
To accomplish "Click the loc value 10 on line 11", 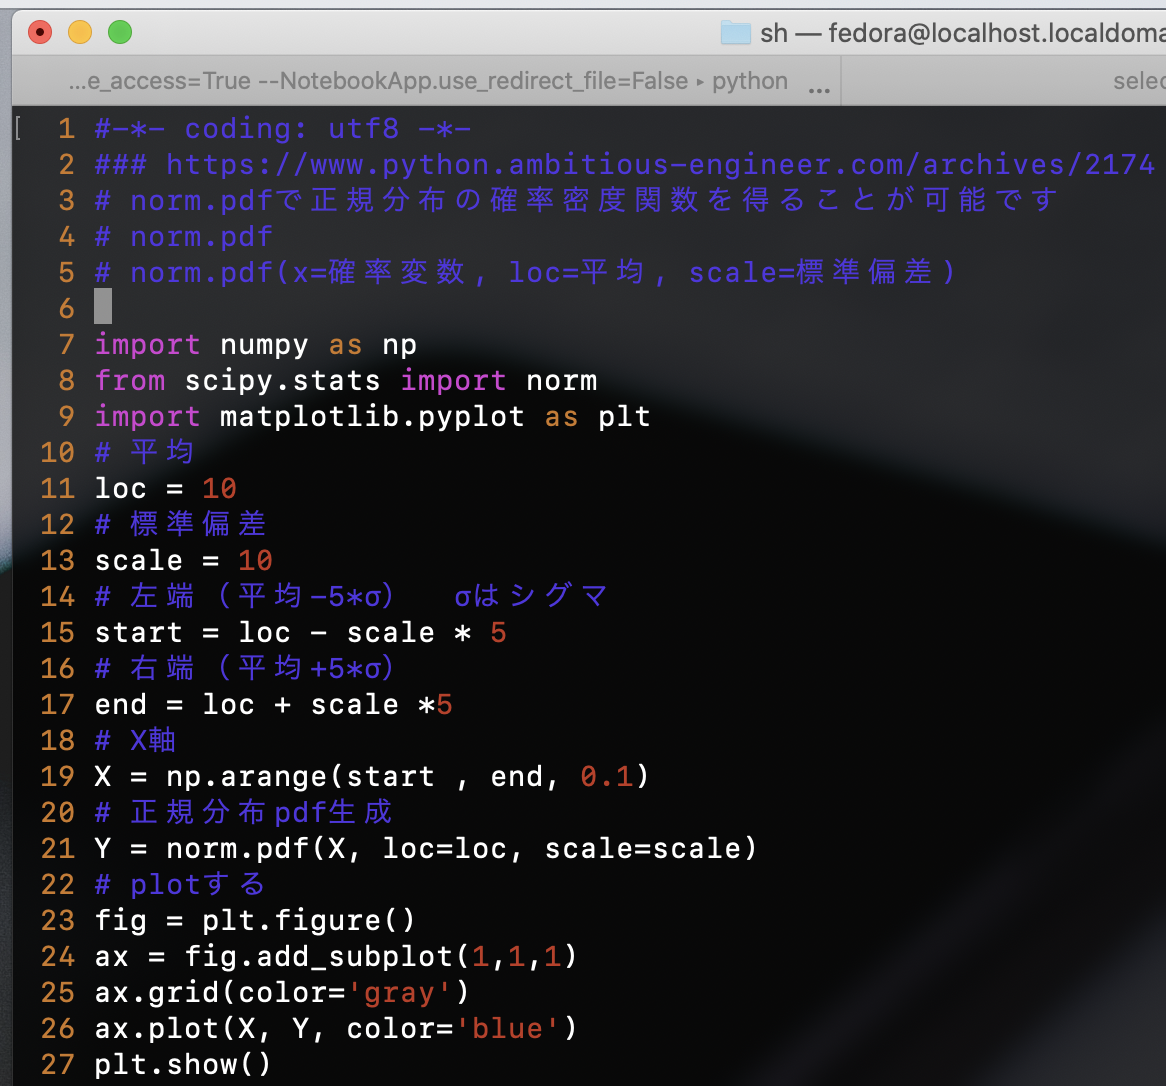I will [x=219, y=488].
